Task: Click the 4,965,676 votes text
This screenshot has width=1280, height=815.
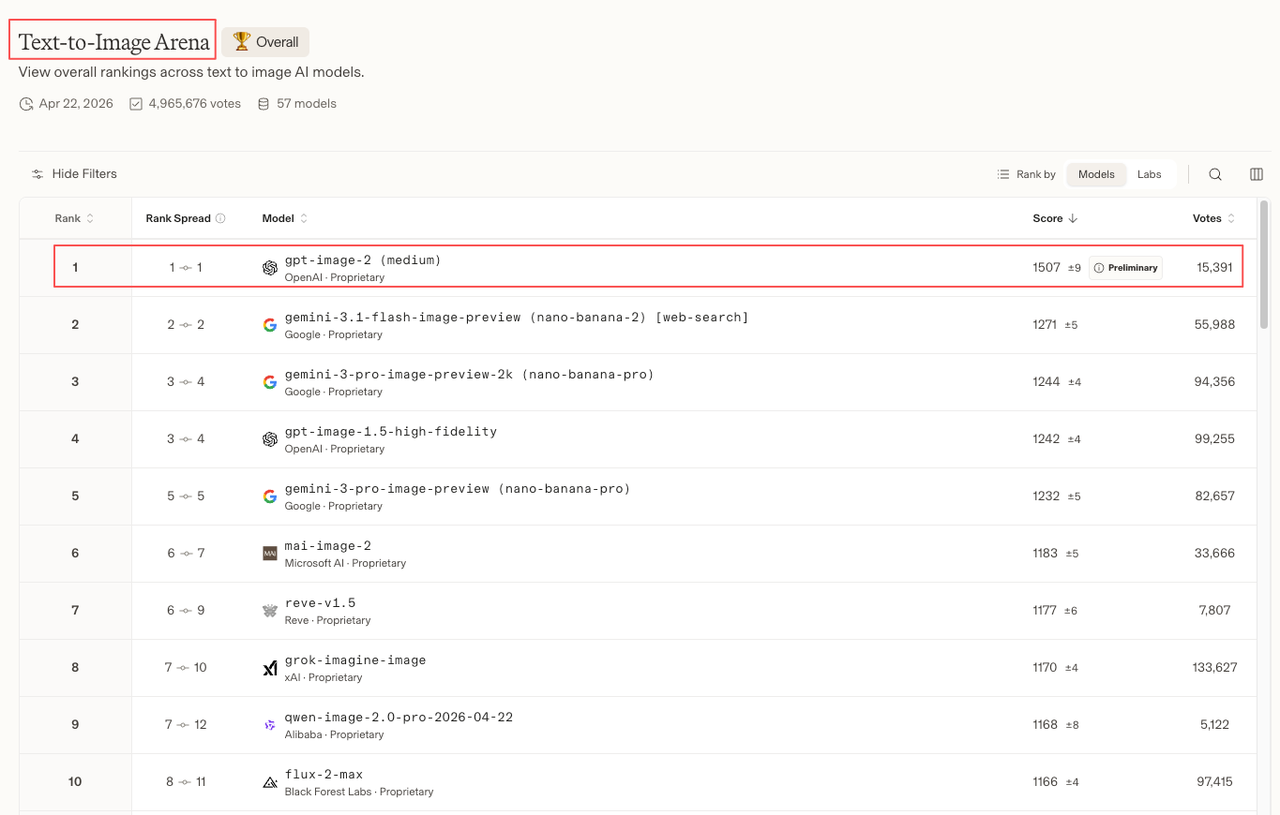Action: coord(195,104)
